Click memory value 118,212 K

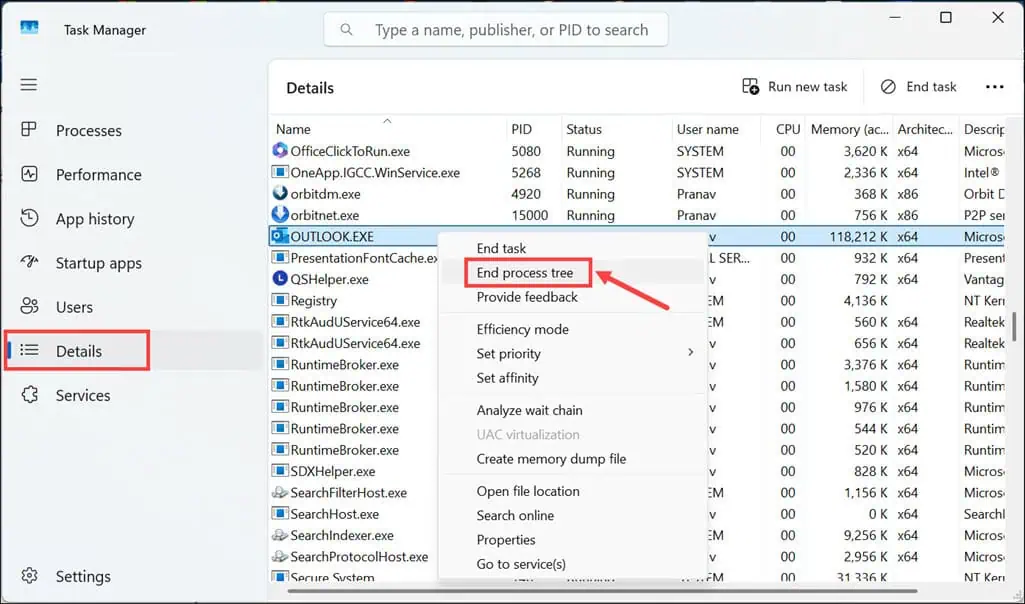[x=858, y=237]
